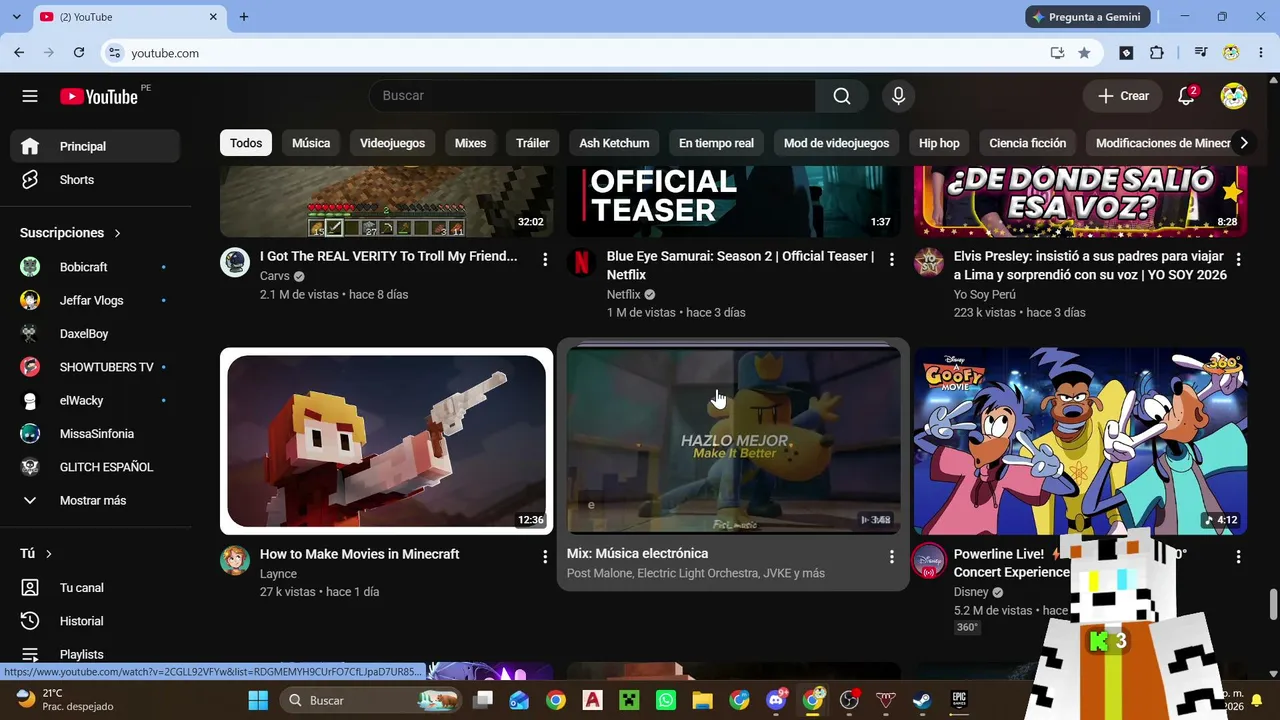This screenshot has height=720, width=1280.
Task: Bookmark this page with the star
Action: [1084, 53]
